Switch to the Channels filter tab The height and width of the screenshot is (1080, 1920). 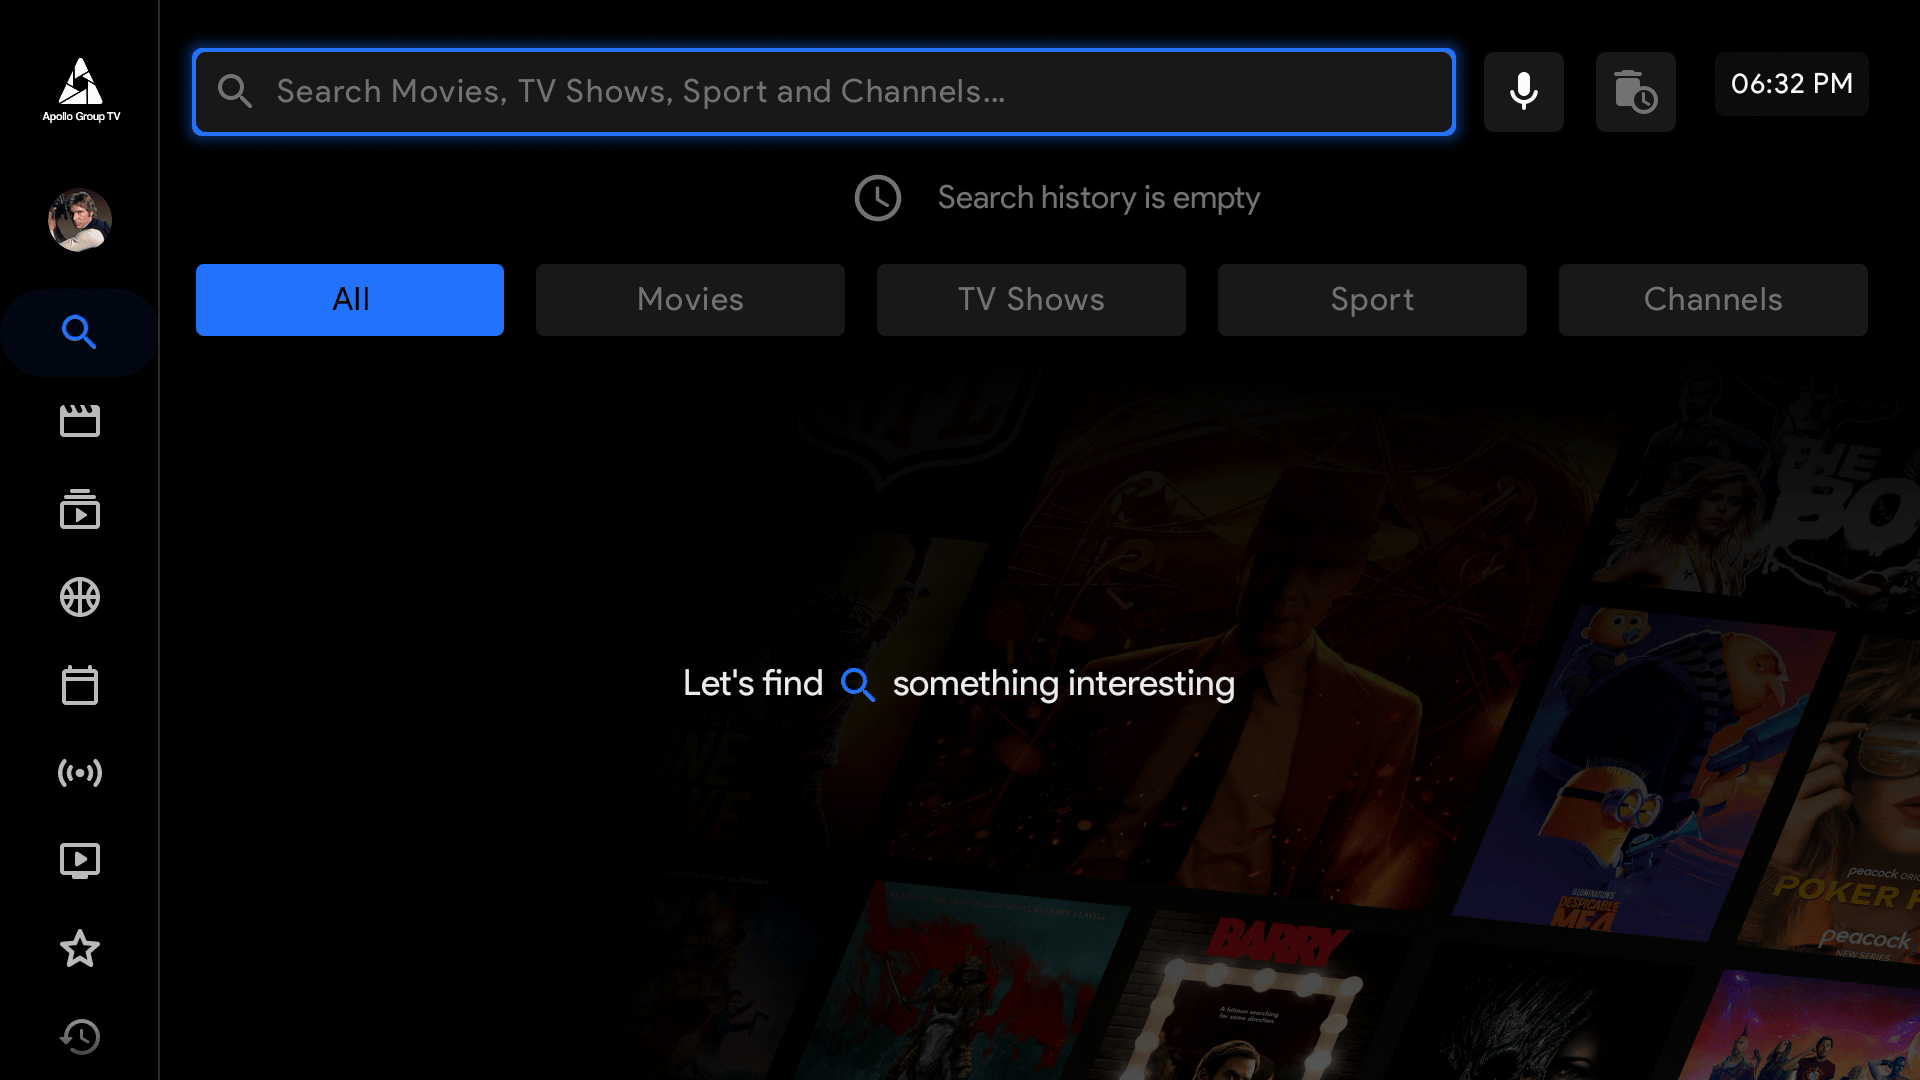pyautogui.click(x=1713, y=300)
